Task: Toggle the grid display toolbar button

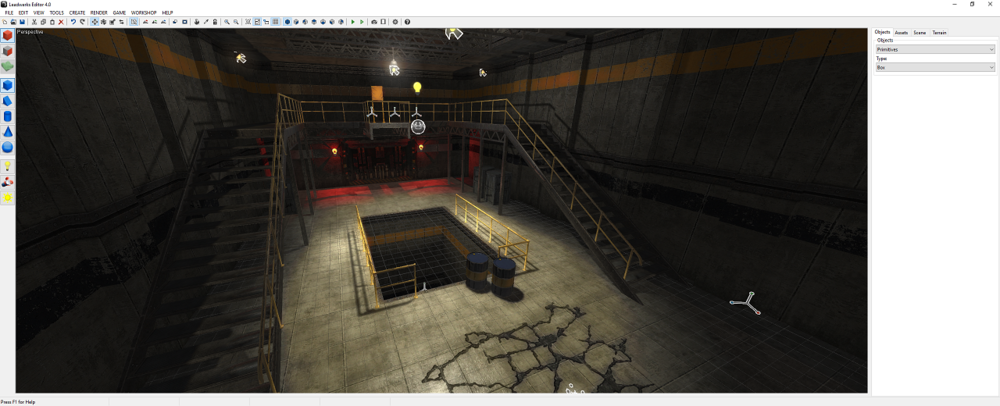Action: [276, 22]
